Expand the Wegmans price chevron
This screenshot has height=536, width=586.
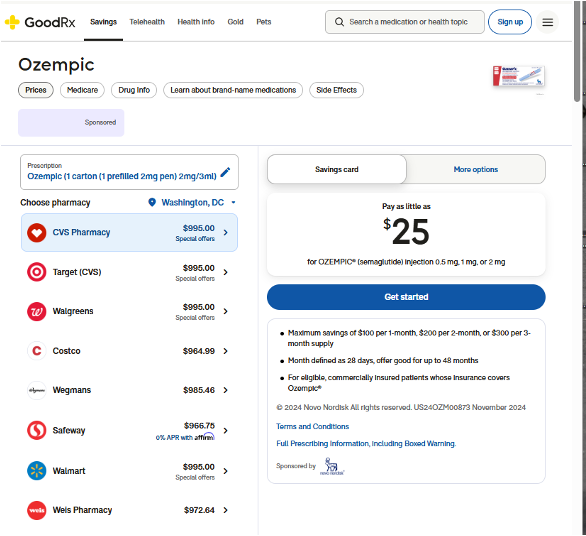tap(225, 390)
